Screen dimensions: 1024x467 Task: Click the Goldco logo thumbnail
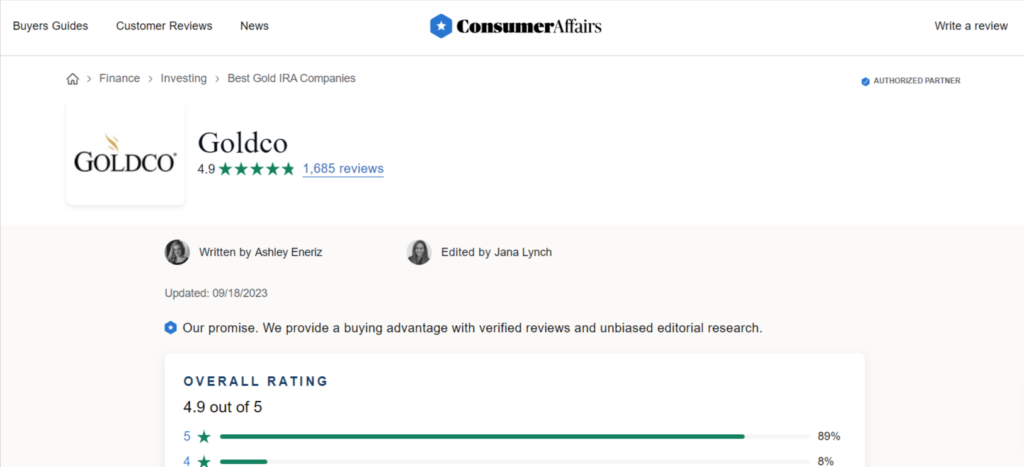pos(125,152)
